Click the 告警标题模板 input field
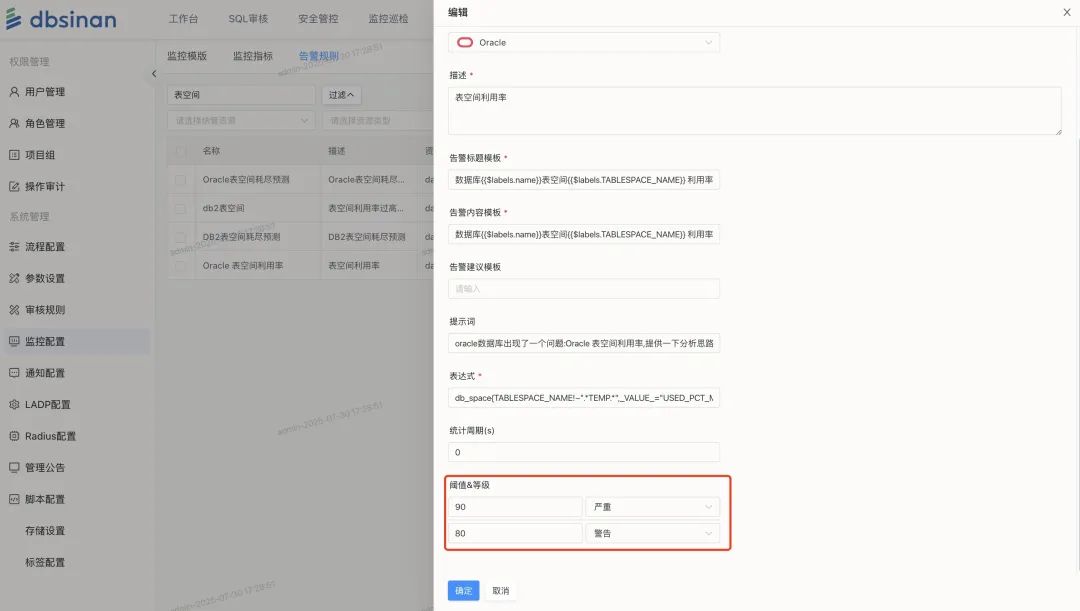This screenshot has width=1080, height=611. [583, 180]
